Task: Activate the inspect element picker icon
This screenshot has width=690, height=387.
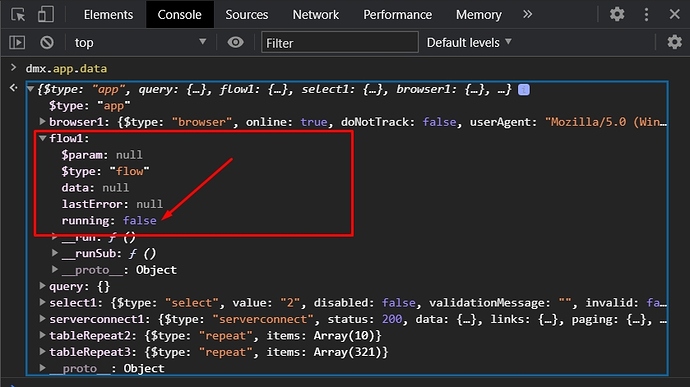Action: coord(18,15)
